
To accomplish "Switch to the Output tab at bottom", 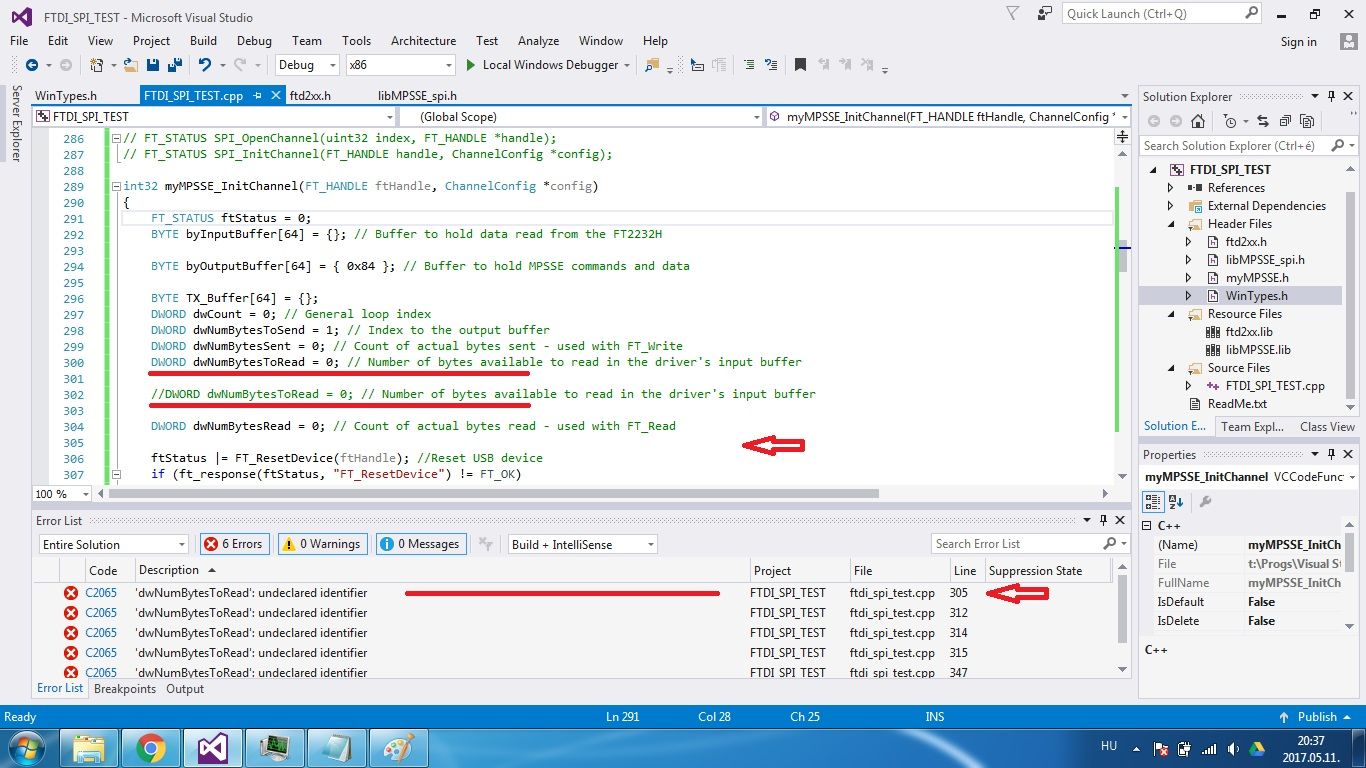I will (x=185, y=689).
